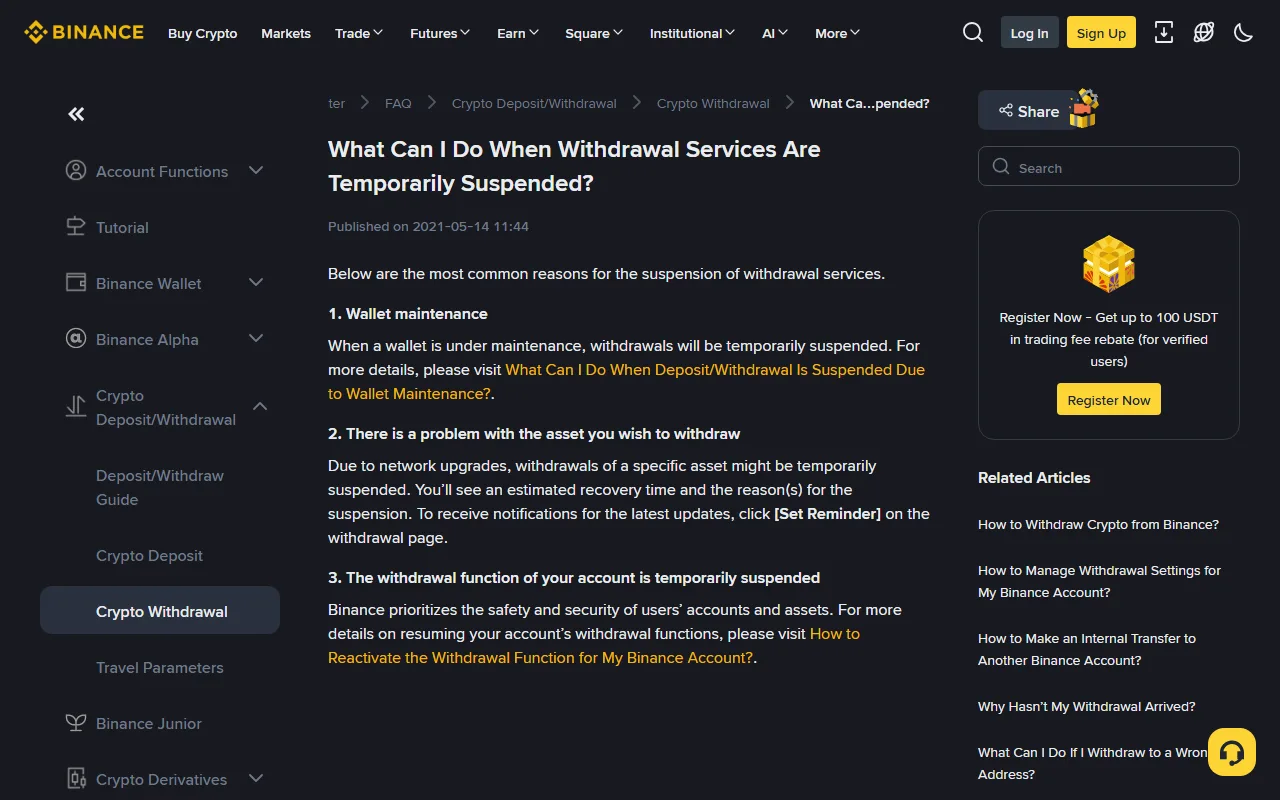Focus the FAQ search input field
The width and height of the screenshot is (1280, 800).
[x=1109, y=166]
